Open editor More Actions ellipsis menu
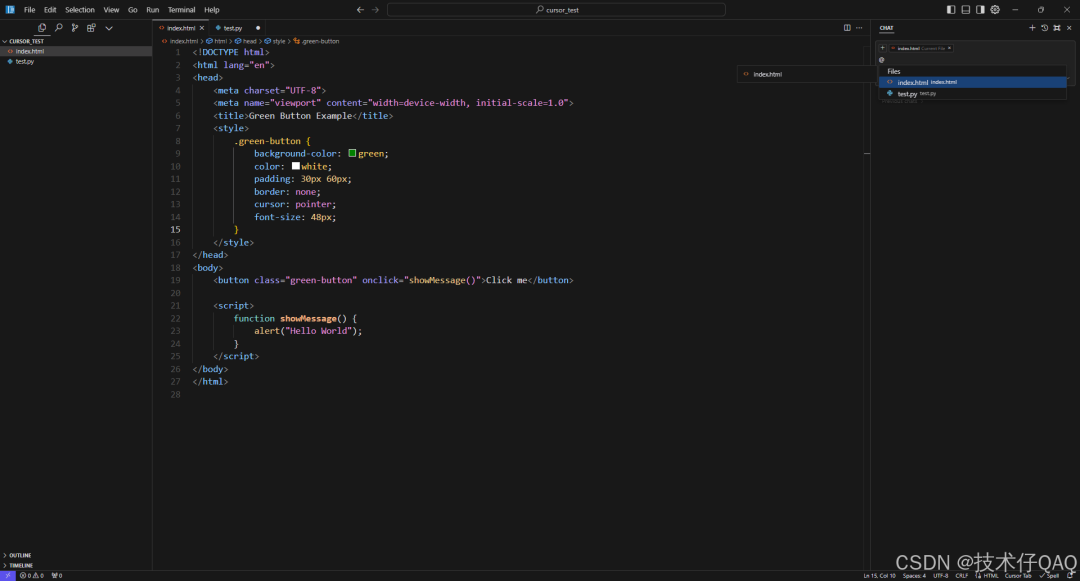 tap(859, 28)
